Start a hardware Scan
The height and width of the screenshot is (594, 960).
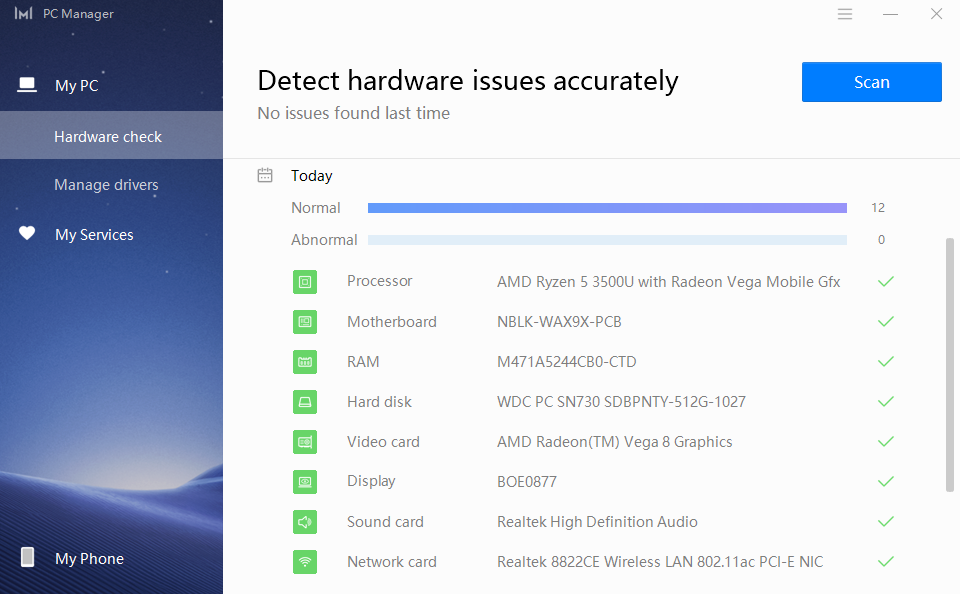click(x=871, y=82)
